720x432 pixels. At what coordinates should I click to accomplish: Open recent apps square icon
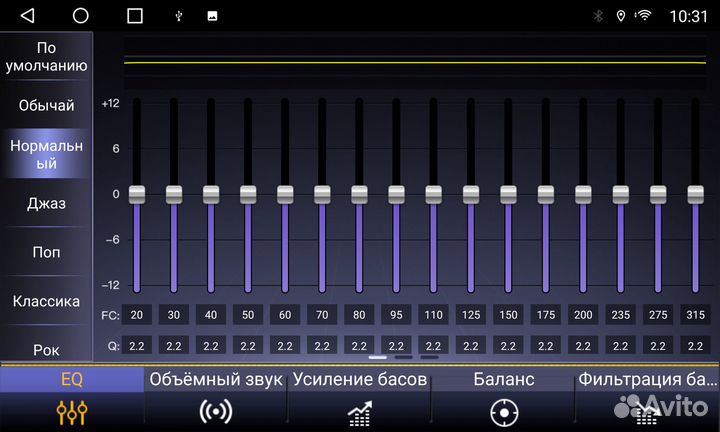(x=134, y=16)
